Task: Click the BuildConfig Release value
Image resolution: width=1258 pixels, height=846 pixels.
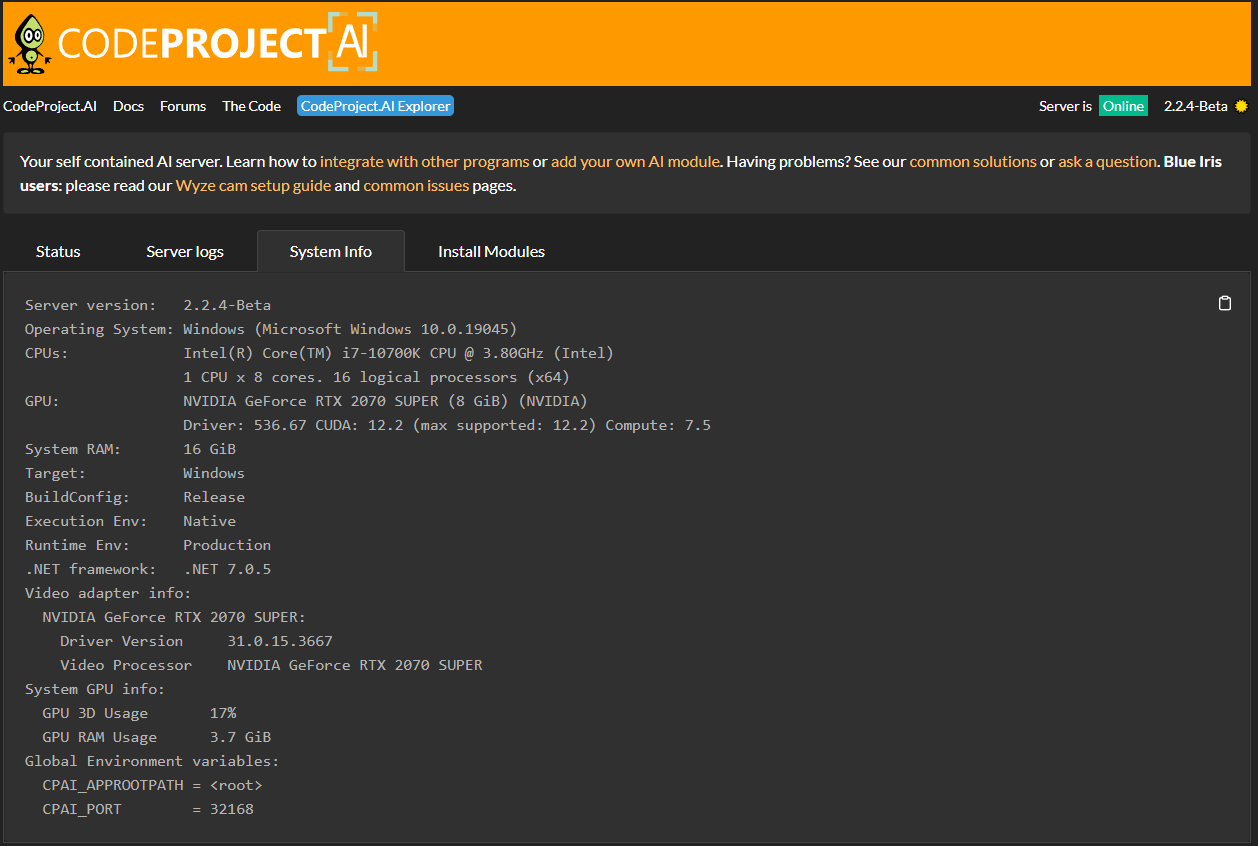Action: tap(214, 497)
